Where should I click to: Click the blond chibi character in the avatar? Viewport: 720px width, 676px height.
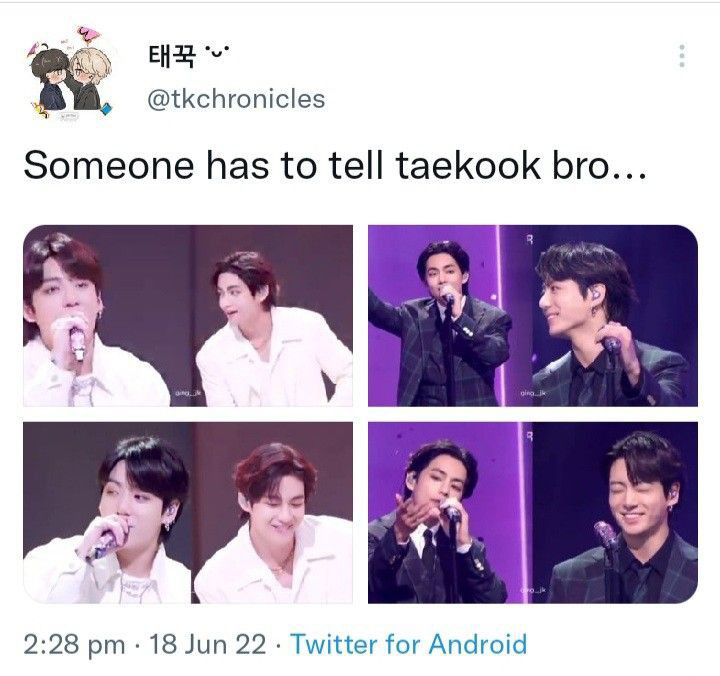coord(91,77)
